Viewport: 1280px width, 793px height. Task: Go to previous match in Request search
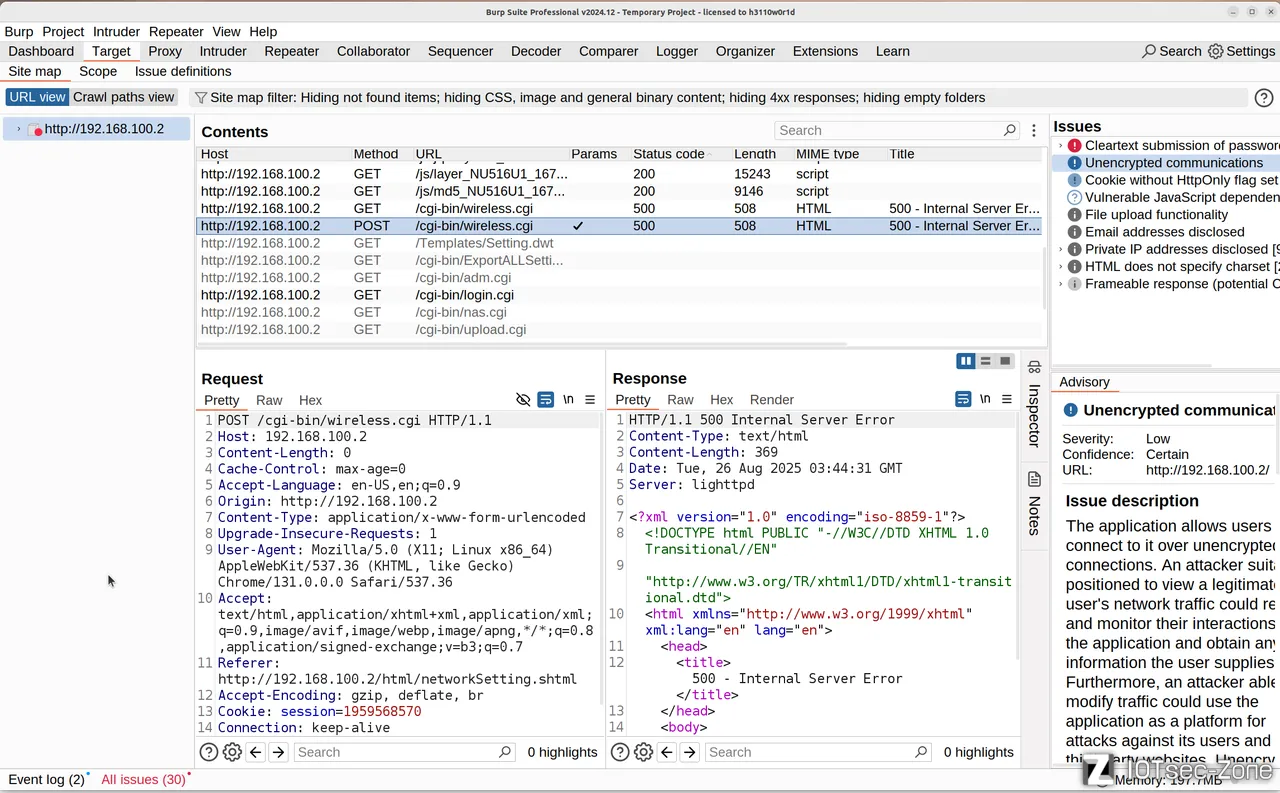(x=256, y=752)
